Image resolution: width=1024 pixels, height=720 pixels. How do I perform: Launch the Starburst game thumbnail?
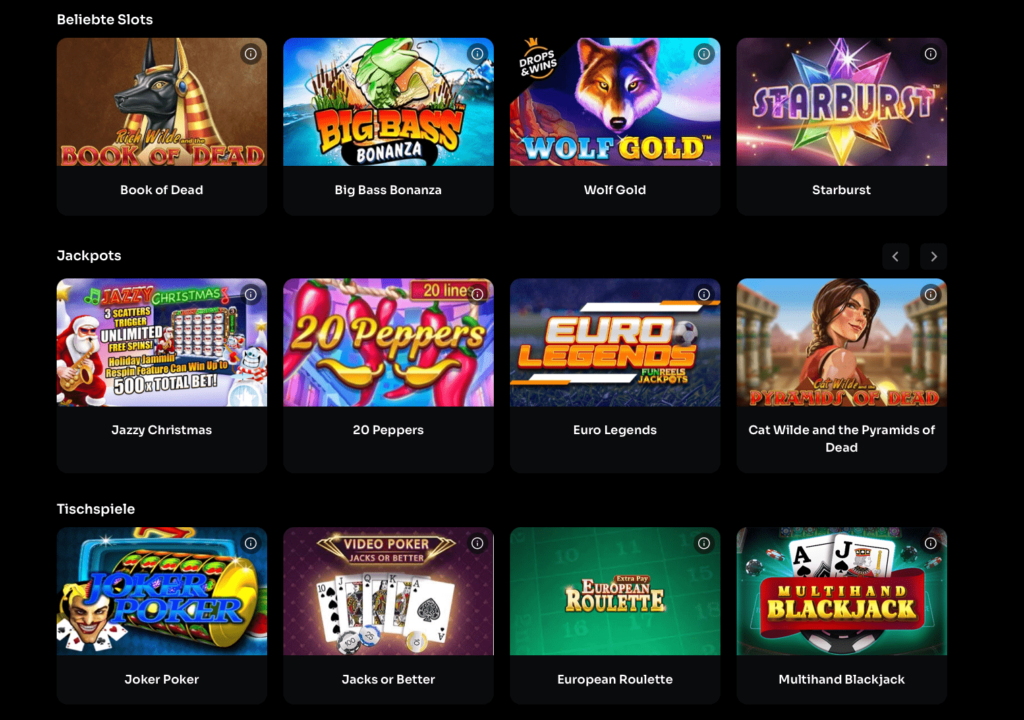842,102
